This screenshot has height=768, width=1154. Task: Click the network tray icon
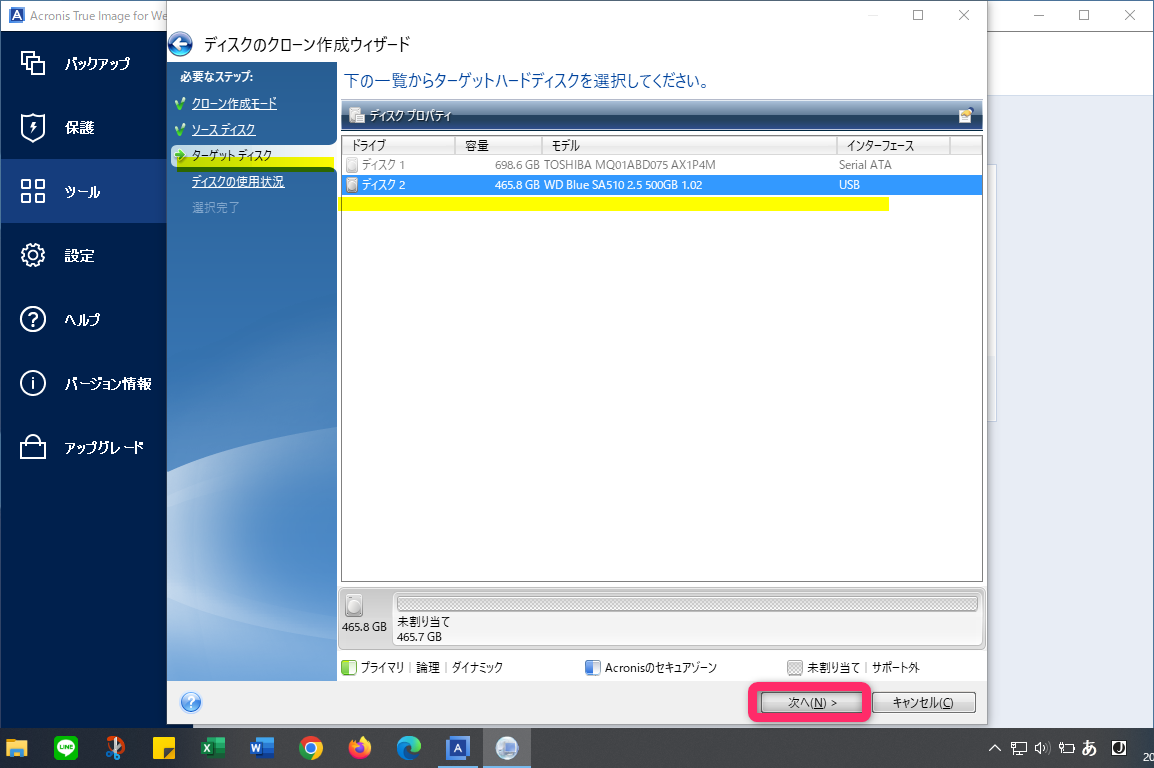click(1019, 748)
